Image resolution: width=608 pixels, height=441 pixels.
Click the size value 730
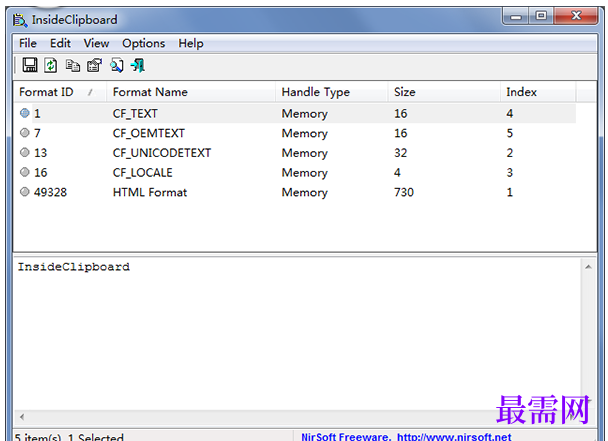(x=404, y=192)
